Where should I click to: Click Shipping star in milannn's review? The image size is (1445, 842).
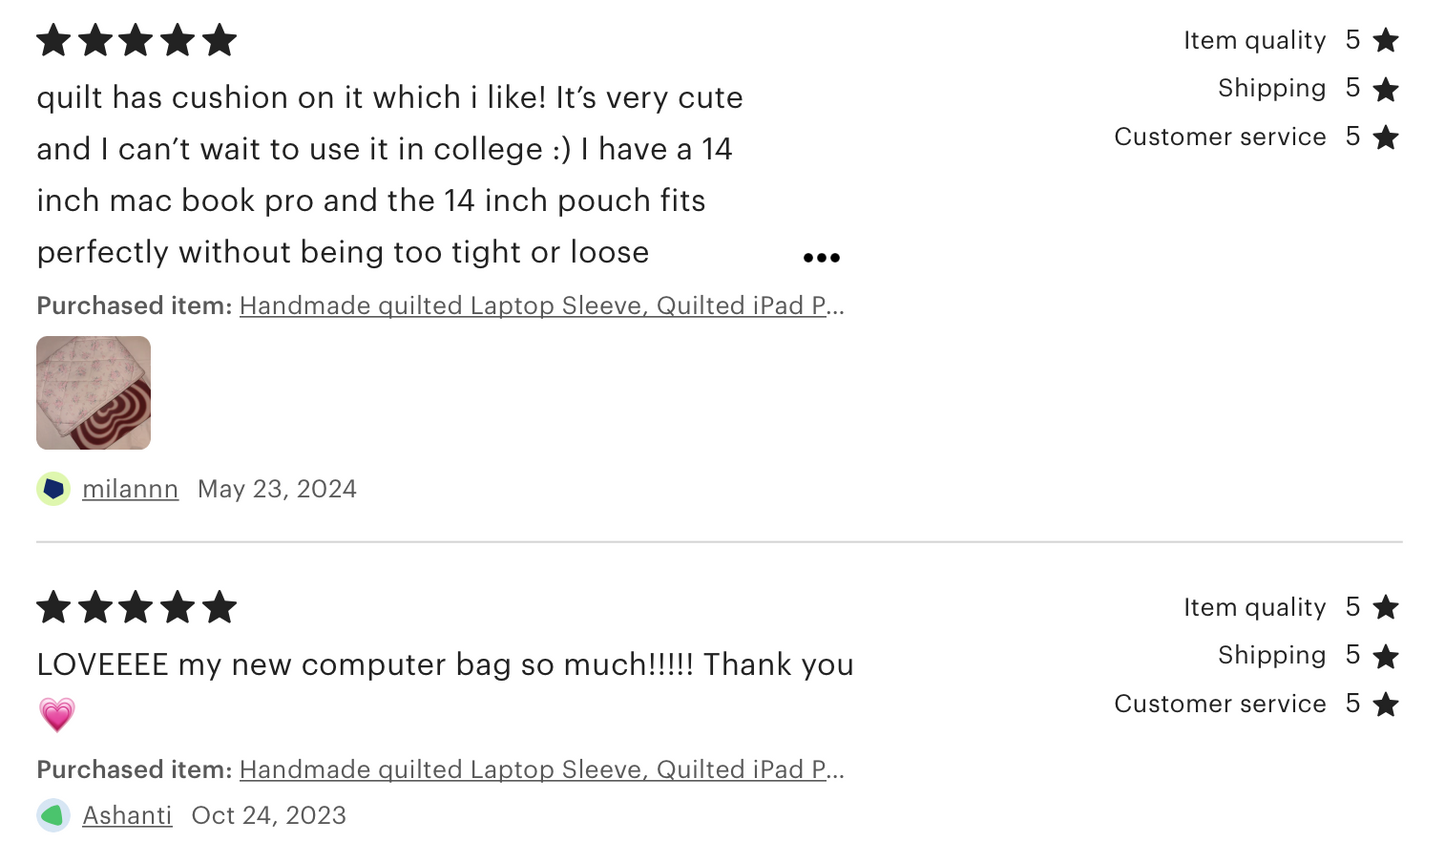pyautogui.click(x=1385, y=89)
